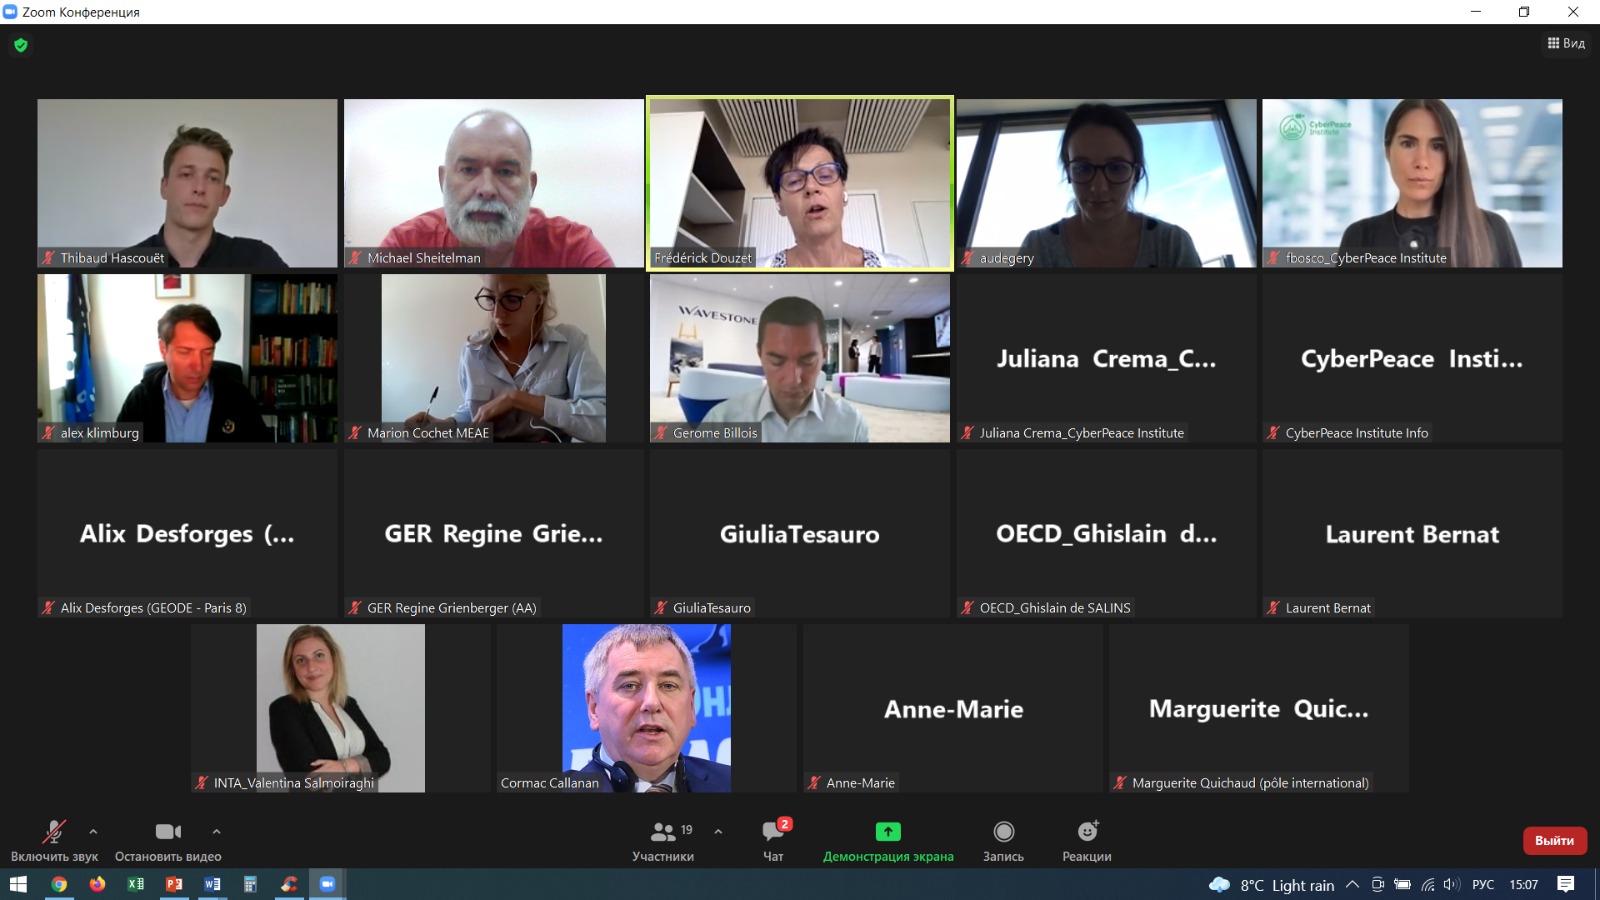Click Zoom icon in taskbar
Screen dimensions: 1600x900
(x=327, y=884)
